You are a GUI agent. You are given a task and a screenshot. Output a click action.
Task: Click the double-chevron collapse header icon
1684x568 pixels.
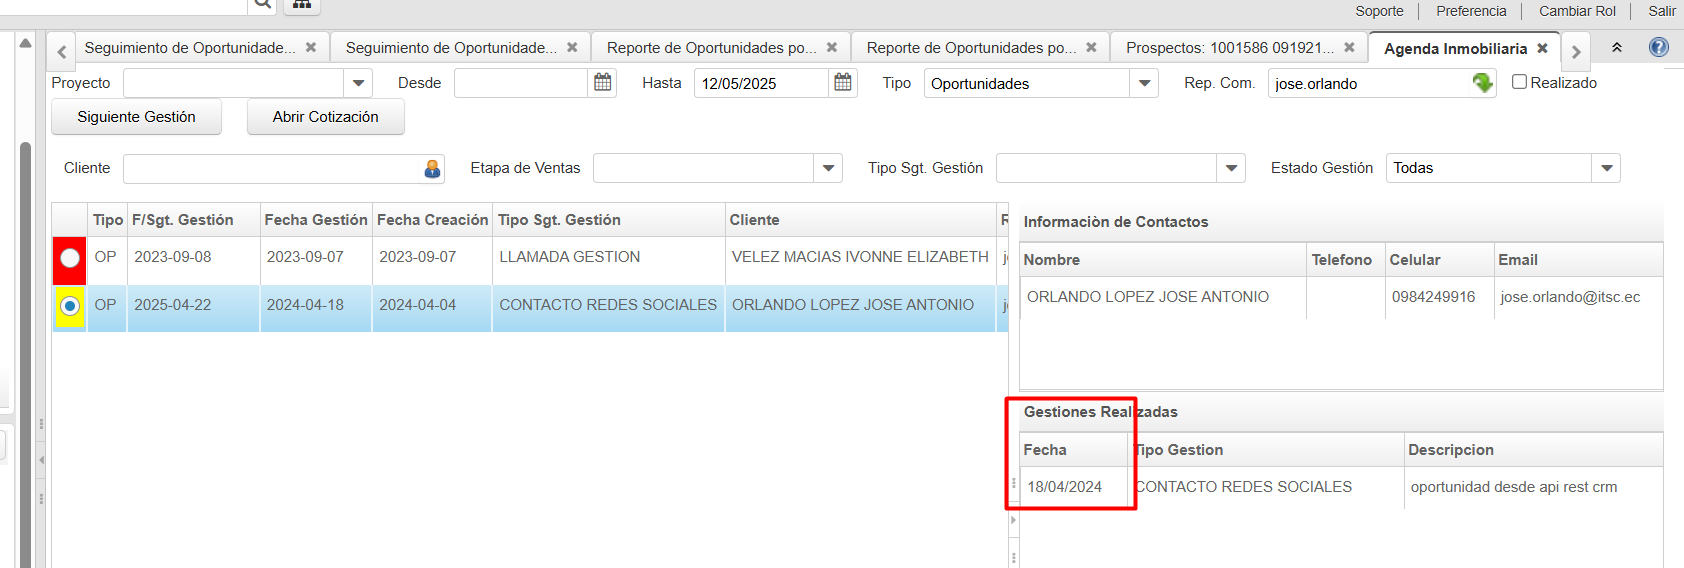pyautogui.click(x=1617, y=47)
